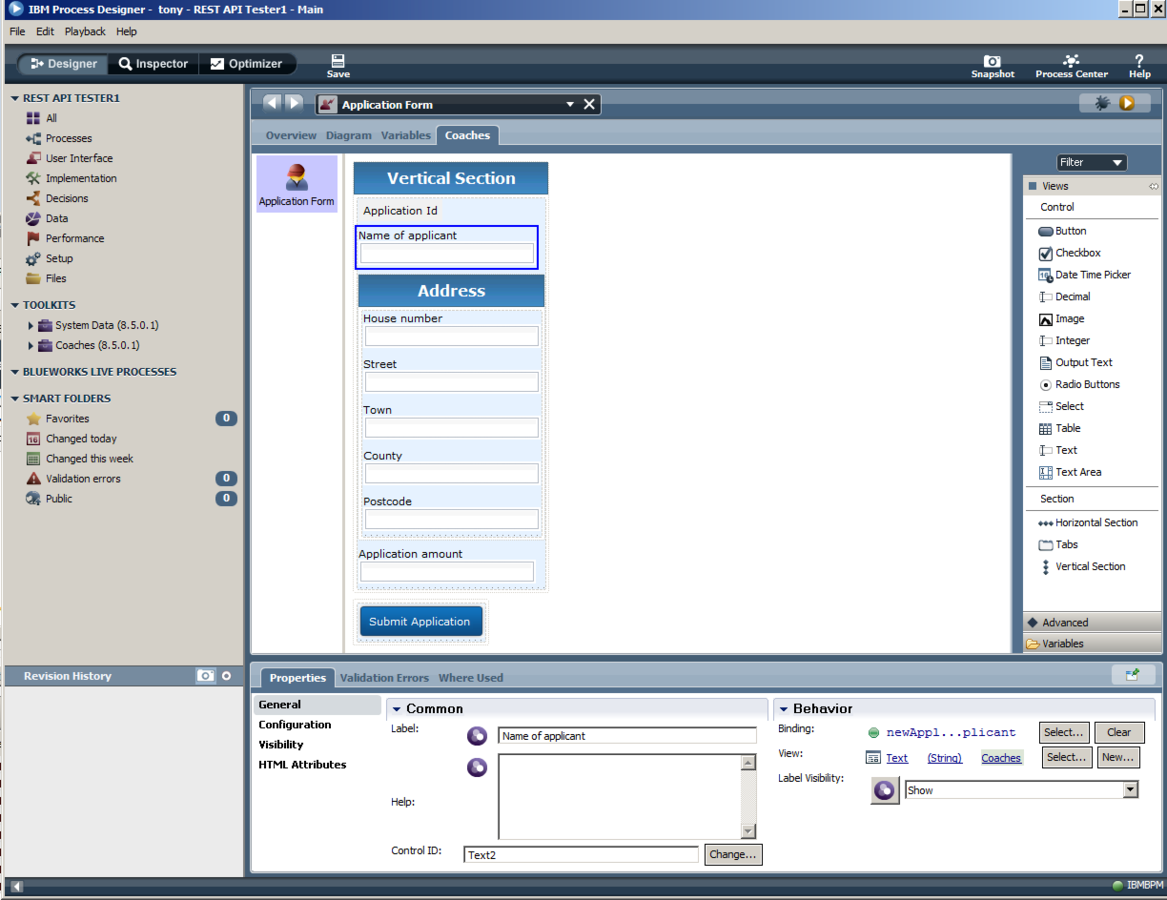
Task: Select Date Time Picker control
Action: point(1084,275)
